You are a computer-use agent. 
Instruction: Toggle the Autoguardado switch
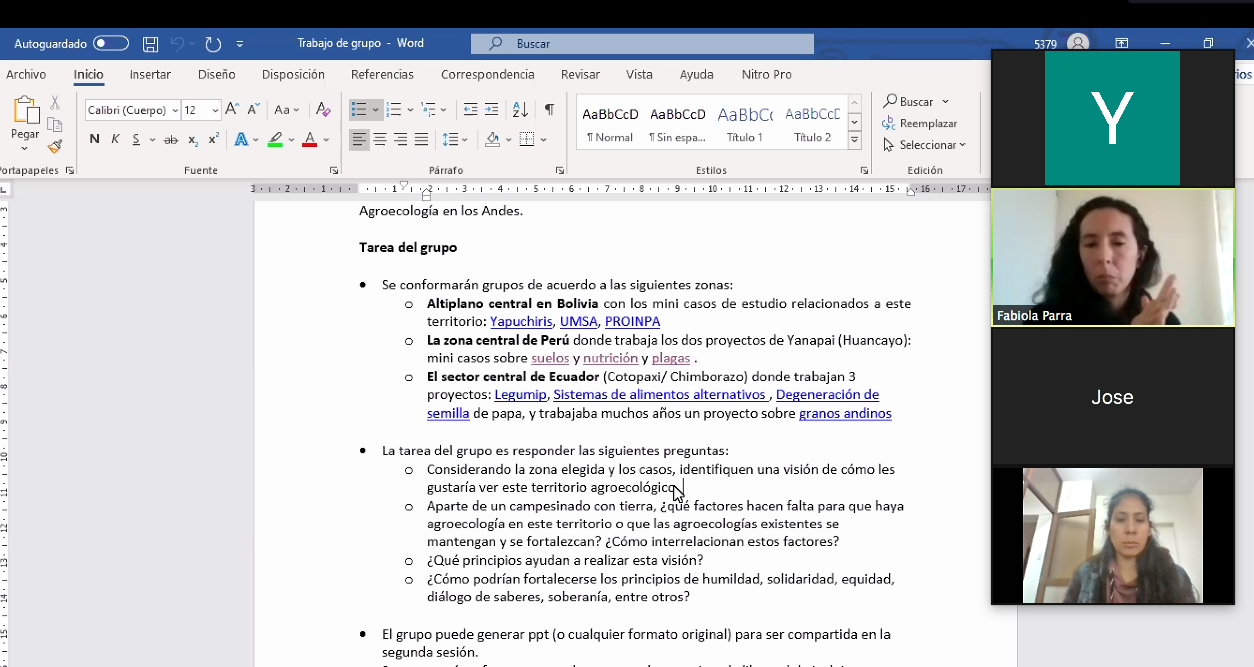(111, 44)
